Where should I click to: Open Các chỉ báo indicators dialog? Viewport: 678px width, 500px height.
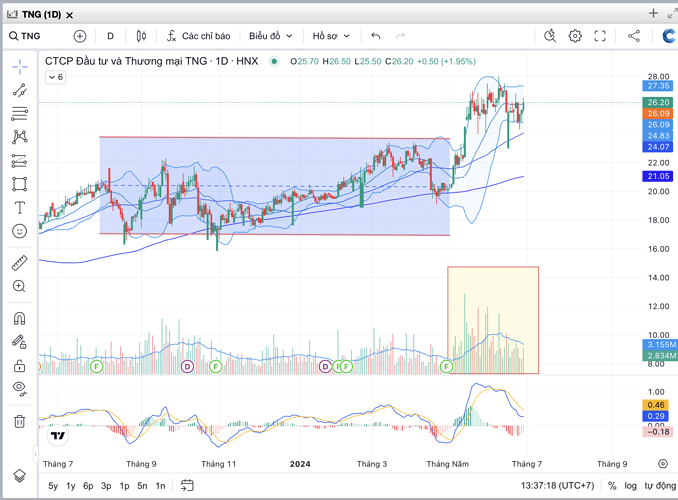[198, 36]
